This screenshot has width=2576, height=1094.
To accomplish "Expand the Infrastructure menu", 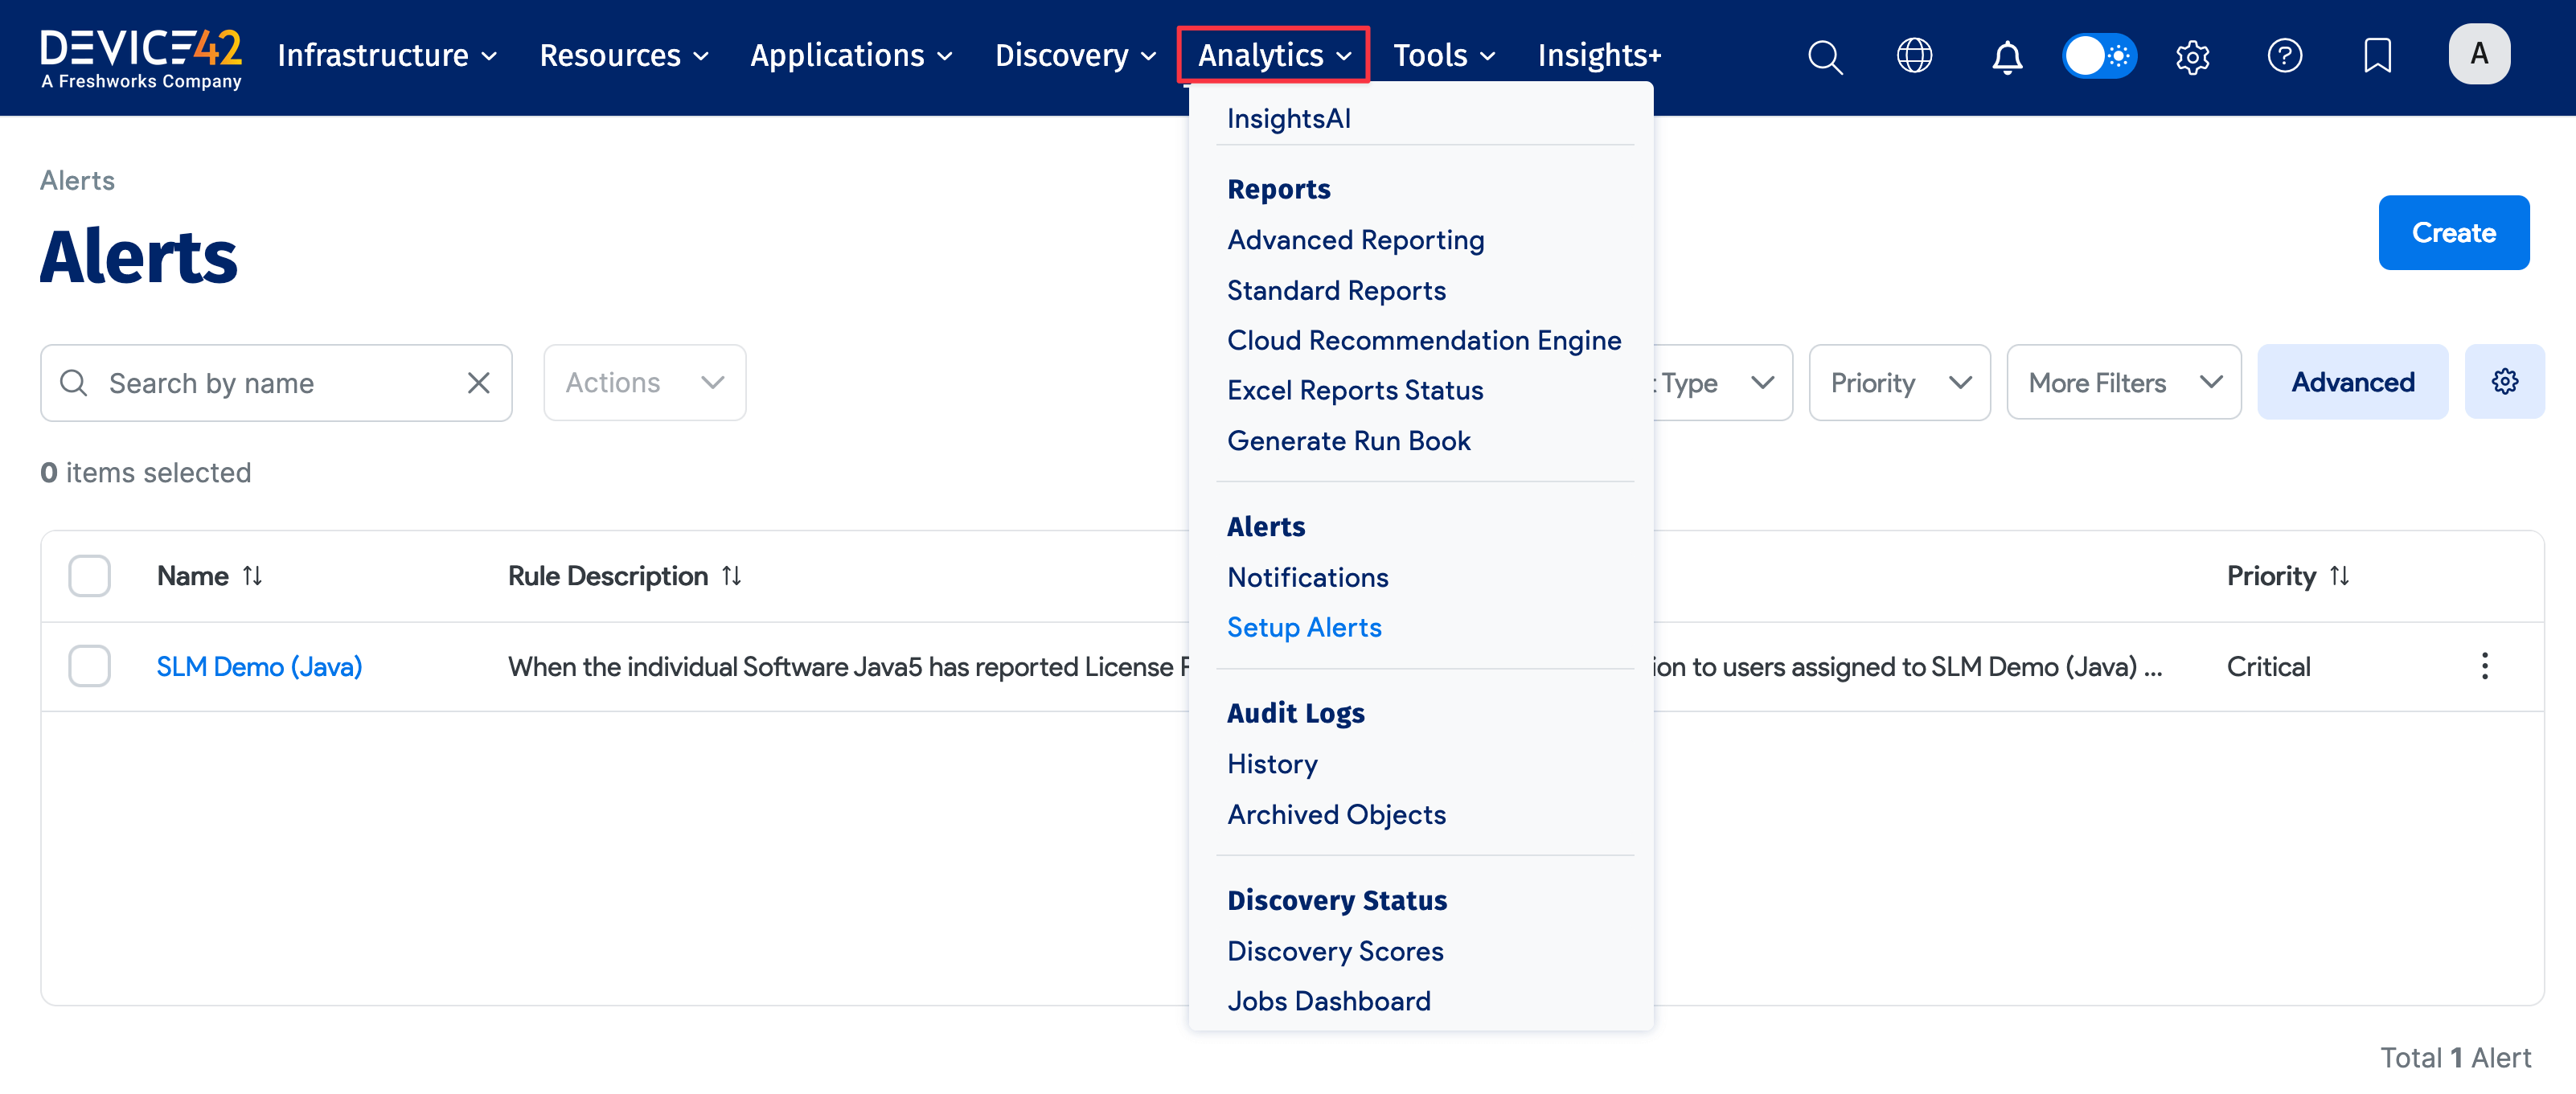I will pyautogui.click(x=387, y=56).
